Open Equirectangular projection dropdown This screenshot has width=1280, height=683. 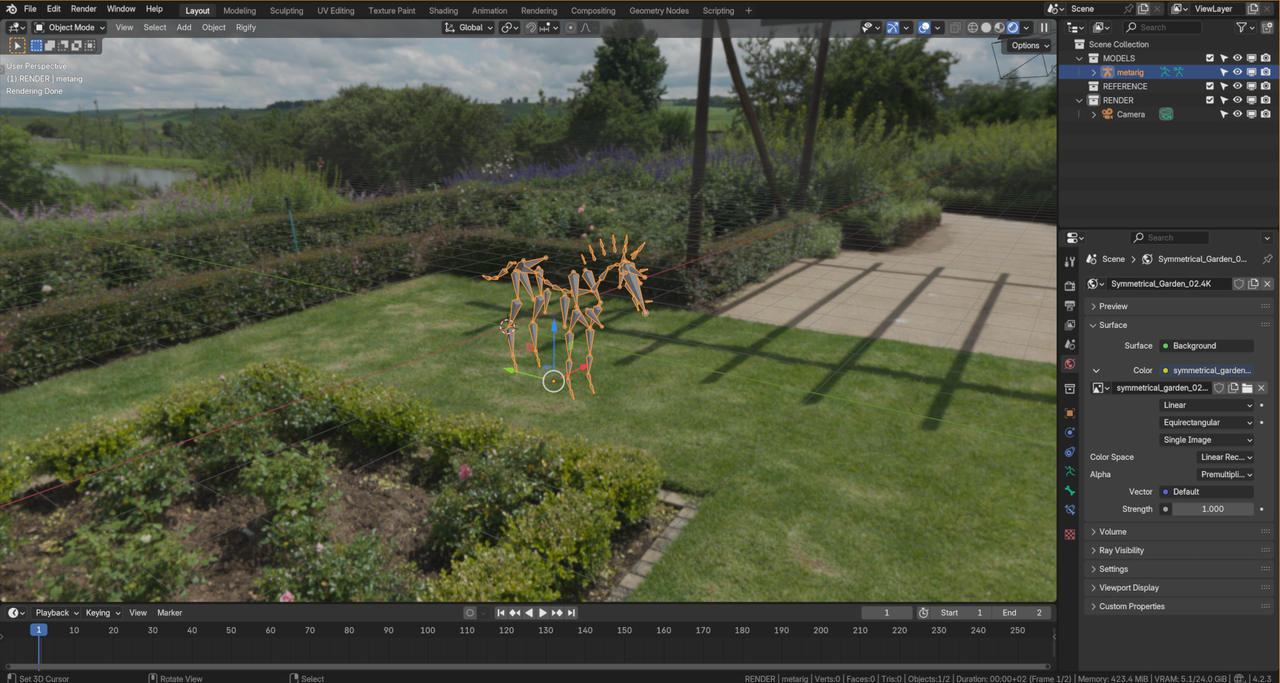click(1207, 422)
